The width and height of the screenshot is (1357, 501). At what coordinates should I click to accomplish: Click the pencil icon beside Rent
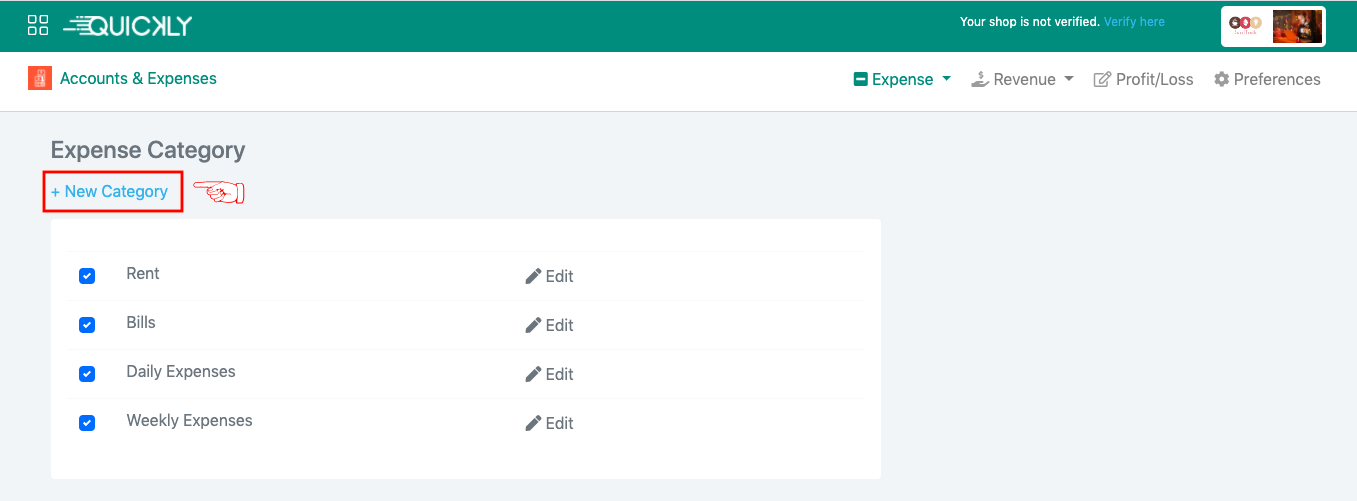533,276
